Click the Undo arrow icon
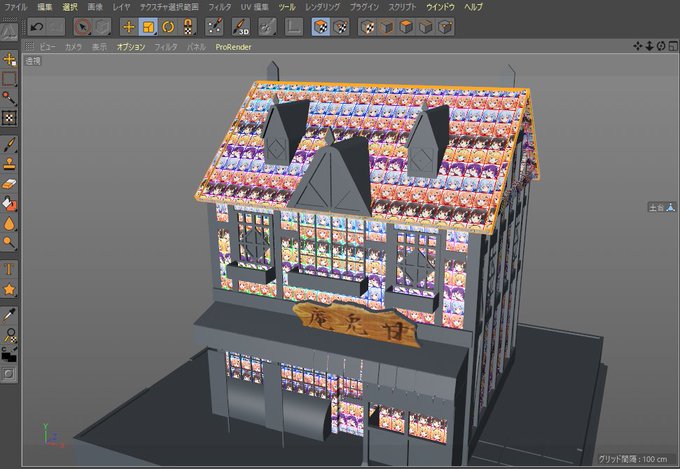Viewport: 680px width, 469px height. pyautogui.click(x=37, y=27)
